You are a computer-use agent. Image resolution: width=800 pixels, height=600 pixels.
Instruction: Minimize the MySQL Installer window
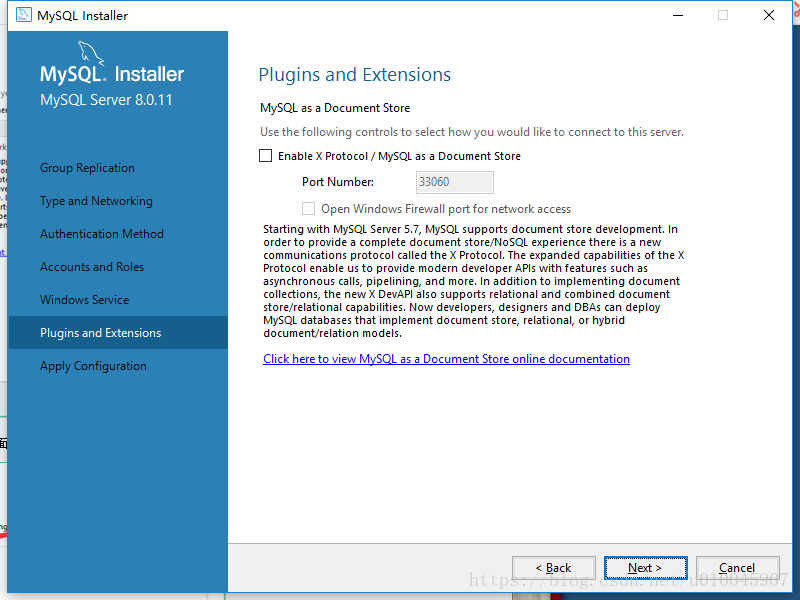pos(678,15)
